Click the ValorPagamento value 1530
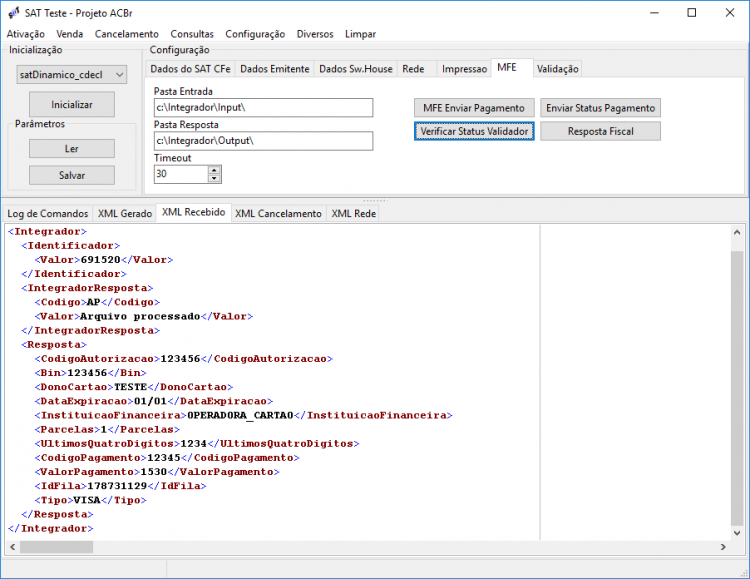Viewport: 750px width, 579px height. tap(154, 472)
